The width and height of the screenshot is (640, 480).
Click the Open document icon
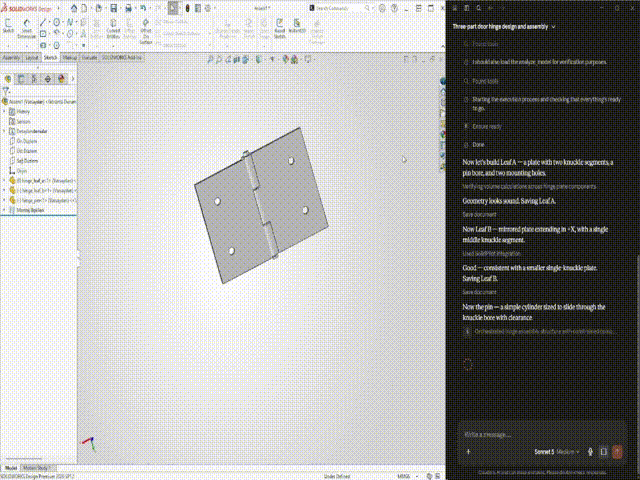[99, 8]
